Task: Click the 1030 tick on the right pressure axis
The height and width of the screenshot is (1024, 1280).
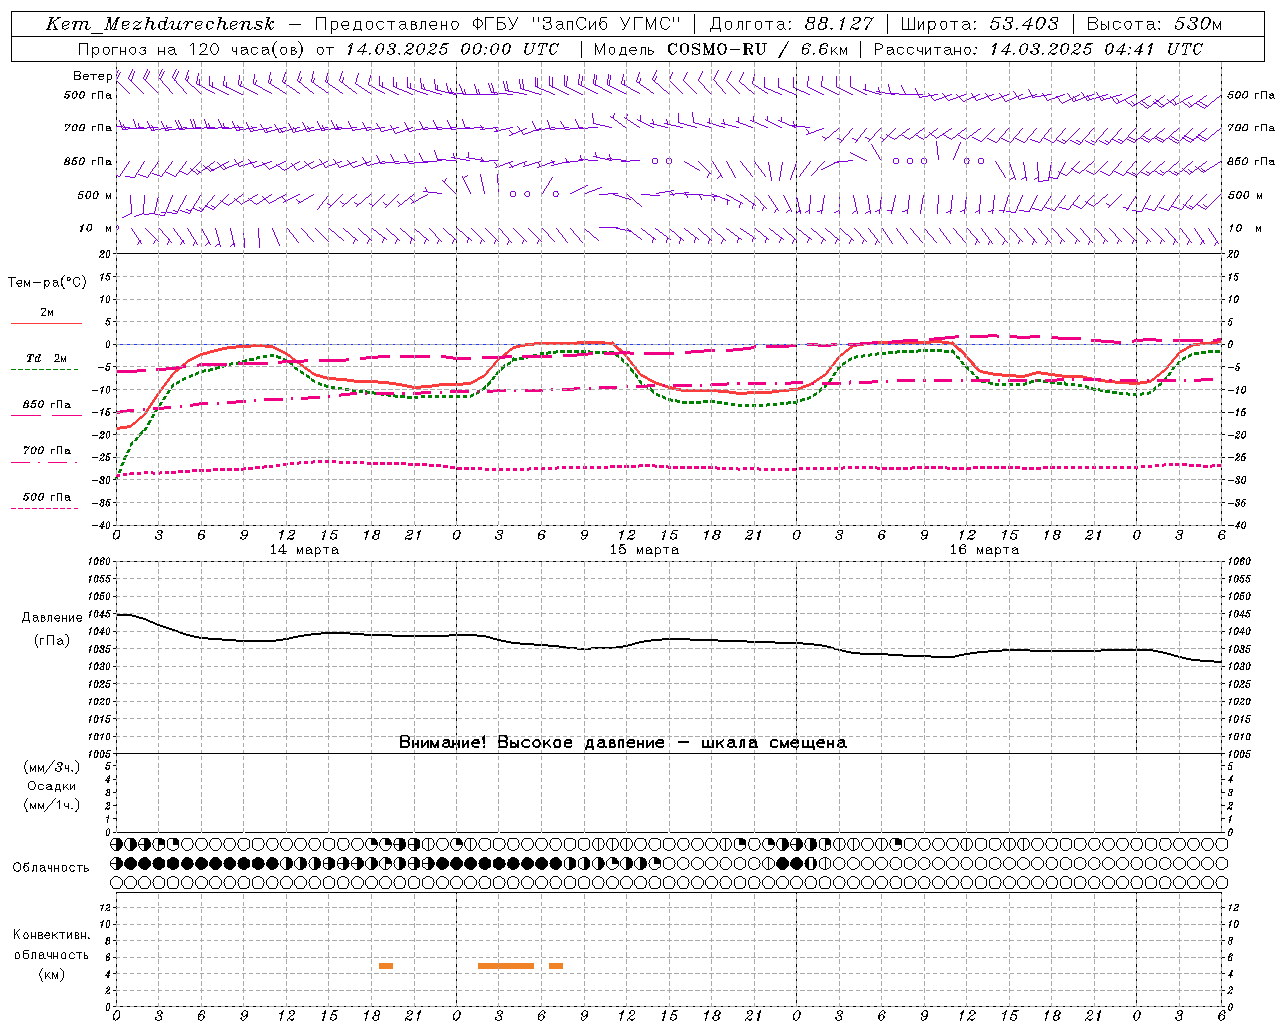Action: [1238, 666]
